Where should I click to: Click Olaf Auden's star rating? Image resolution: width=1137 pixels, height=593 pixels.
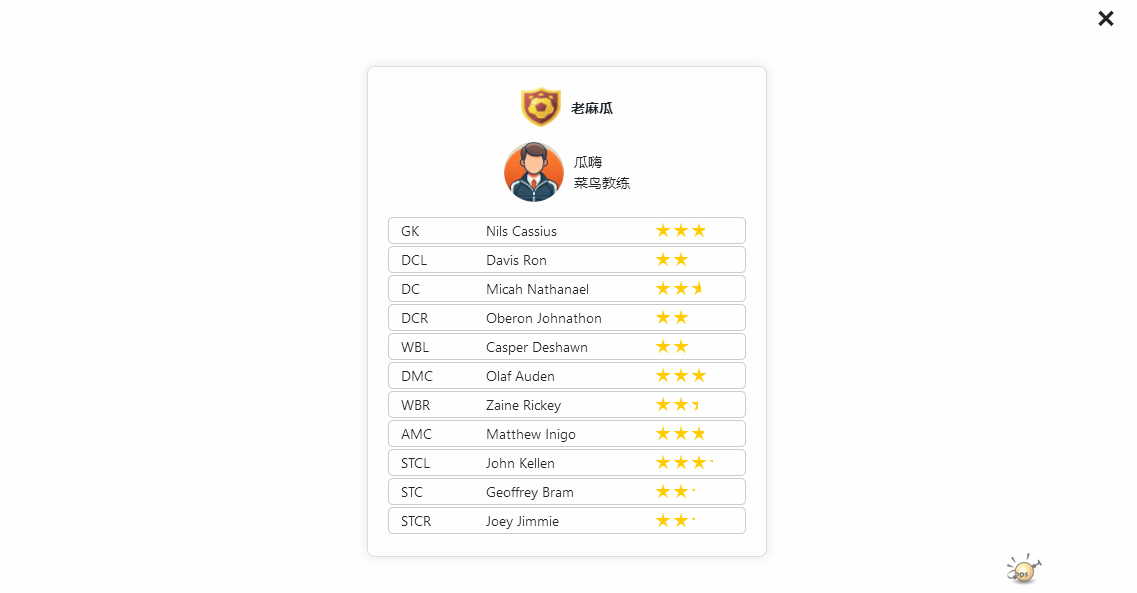[681, 376]
